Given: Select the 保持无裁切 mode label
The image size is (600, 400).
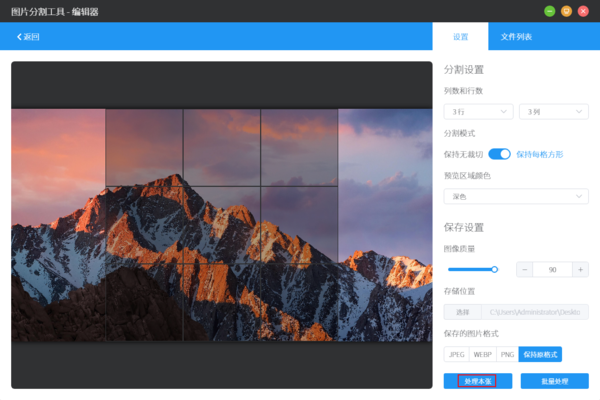Looking at the screenshot, I should tap(463, 154).
